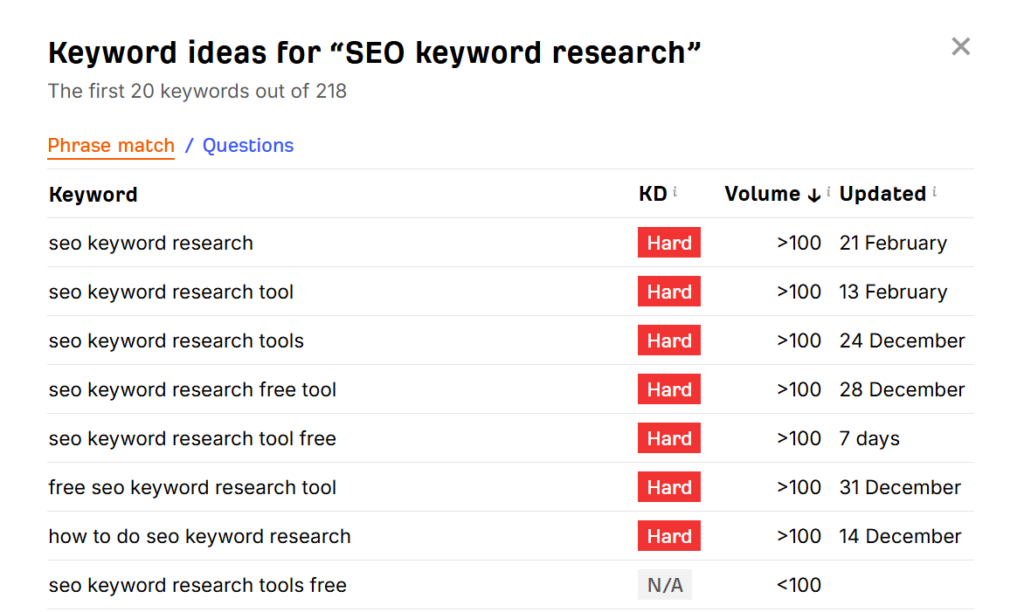Open the keyword "seo keyword research tool"
Screen dimensions: 1024x612
tap(171, 291)
